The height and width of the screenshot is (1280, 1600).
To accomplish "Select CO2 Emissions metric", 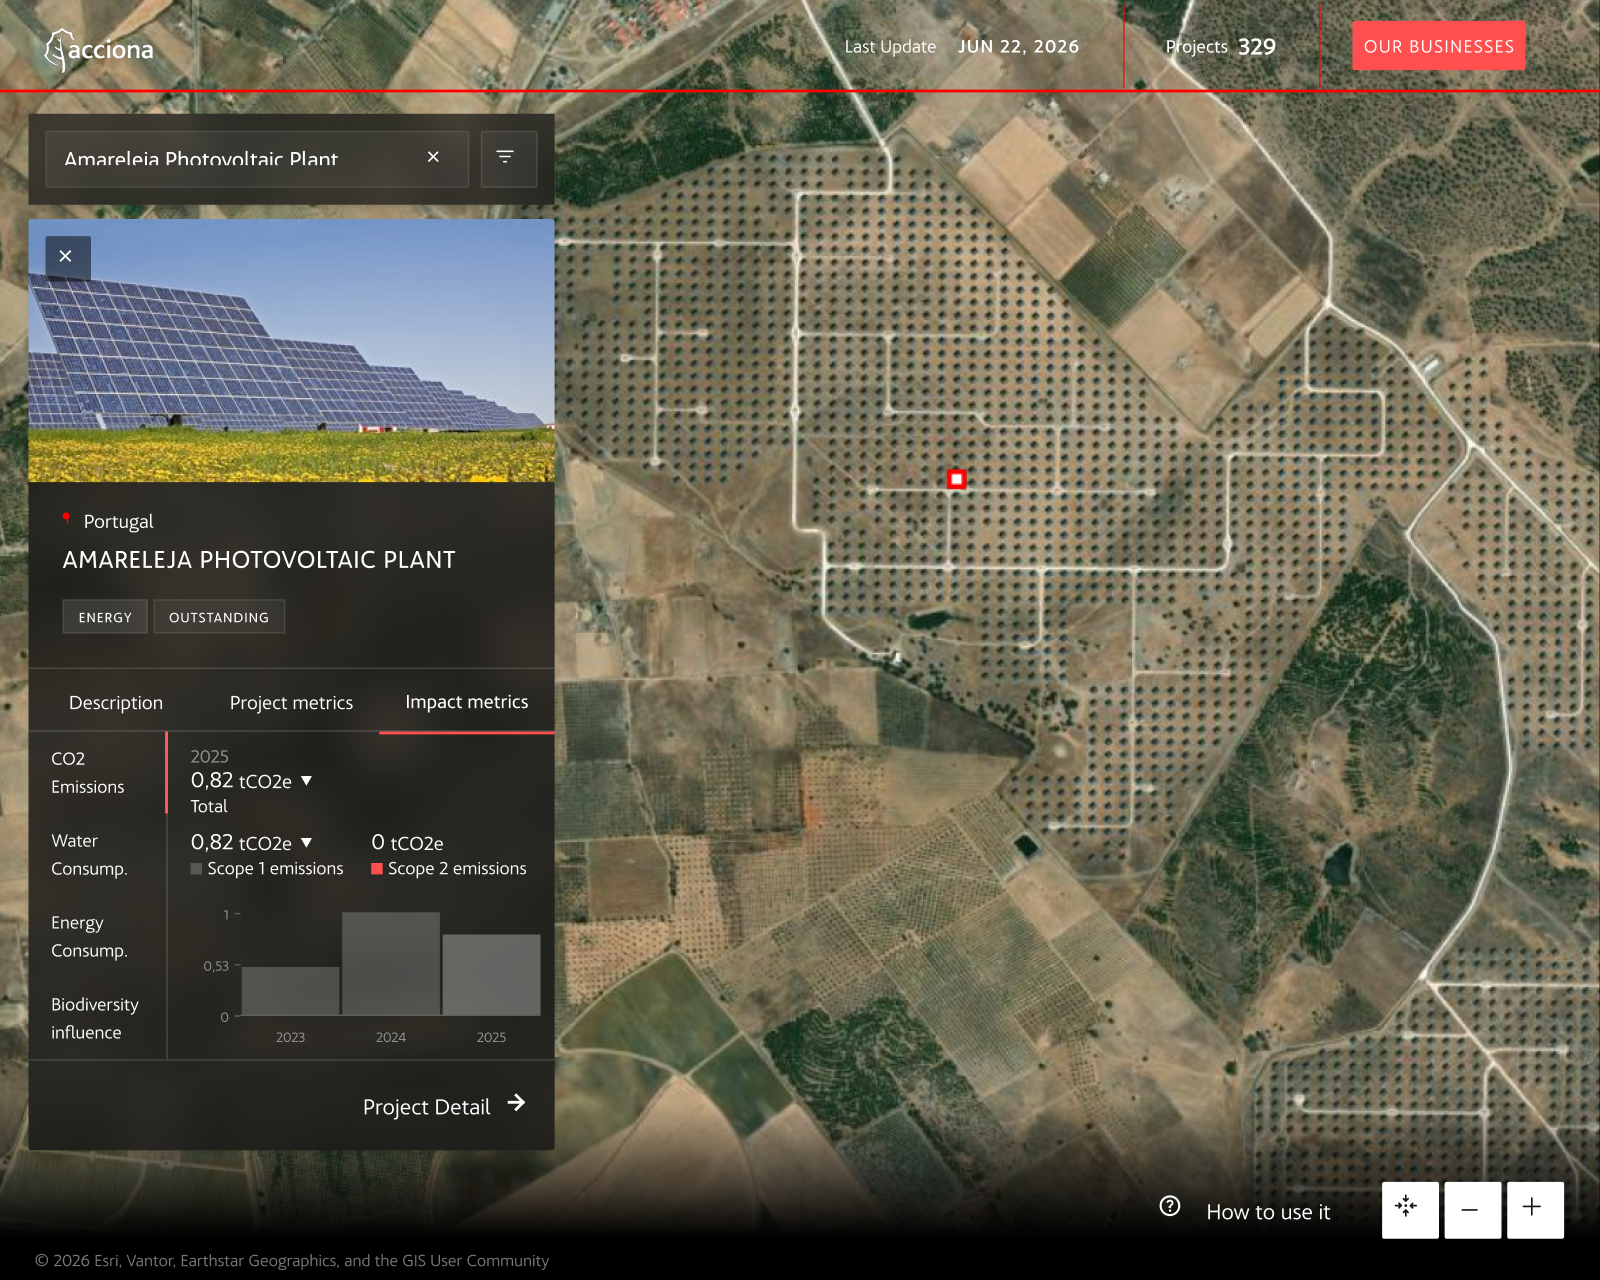I will [97, 773].
